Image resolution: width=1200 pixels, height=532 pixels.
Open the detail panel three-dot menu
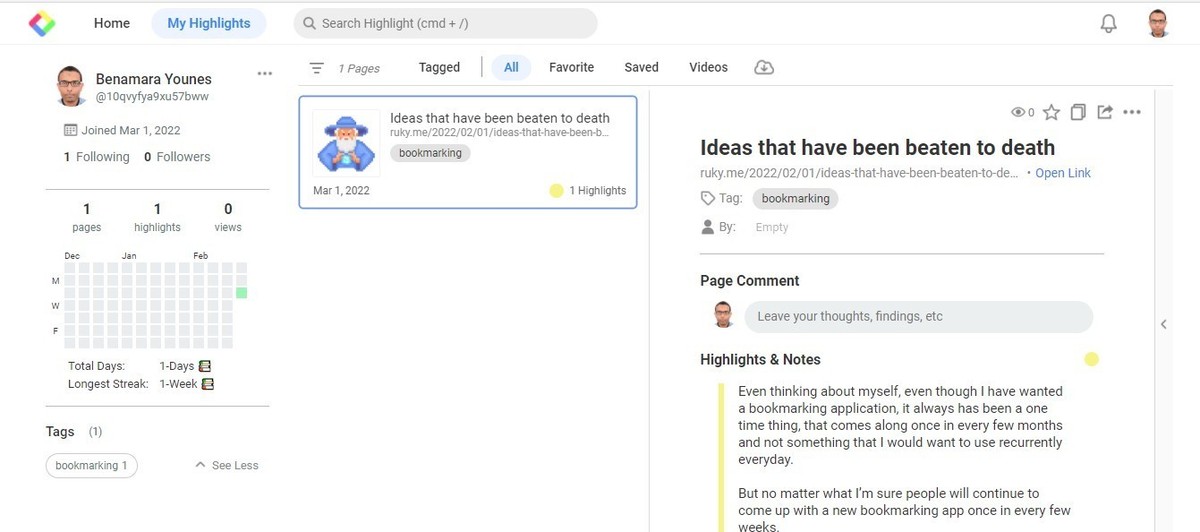coord(1132,112)
